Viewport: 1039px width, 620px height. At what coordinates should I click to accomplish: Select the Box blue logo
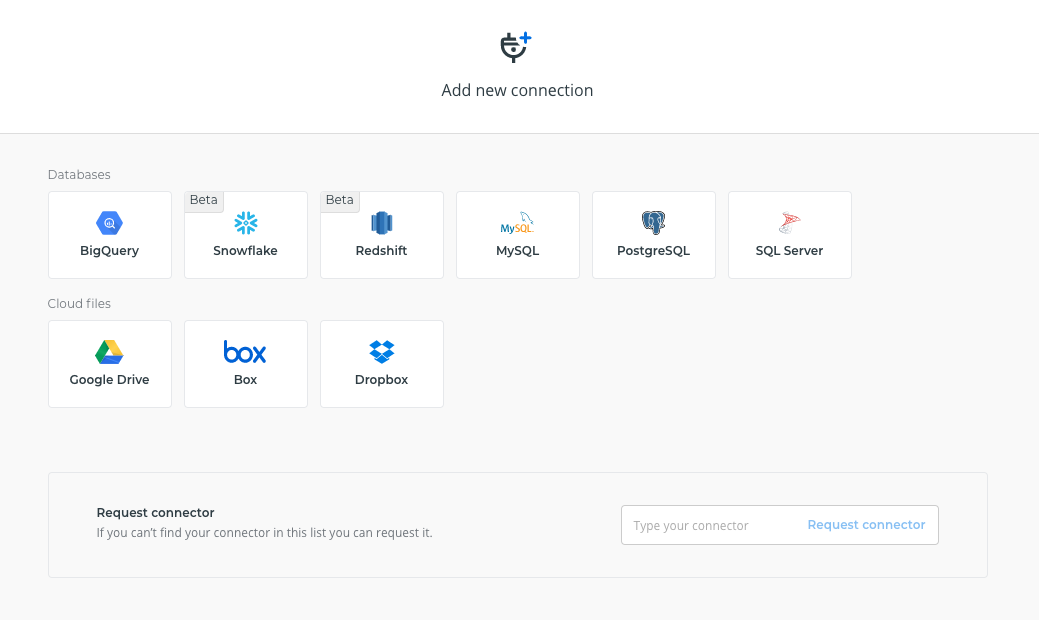click(245, 352)
